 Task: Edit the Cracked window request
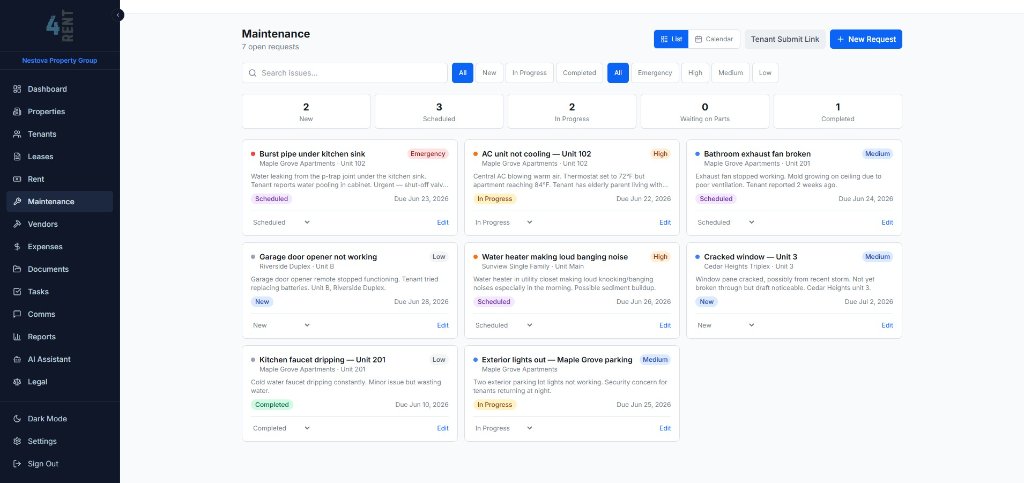click(x=887, y=325)
